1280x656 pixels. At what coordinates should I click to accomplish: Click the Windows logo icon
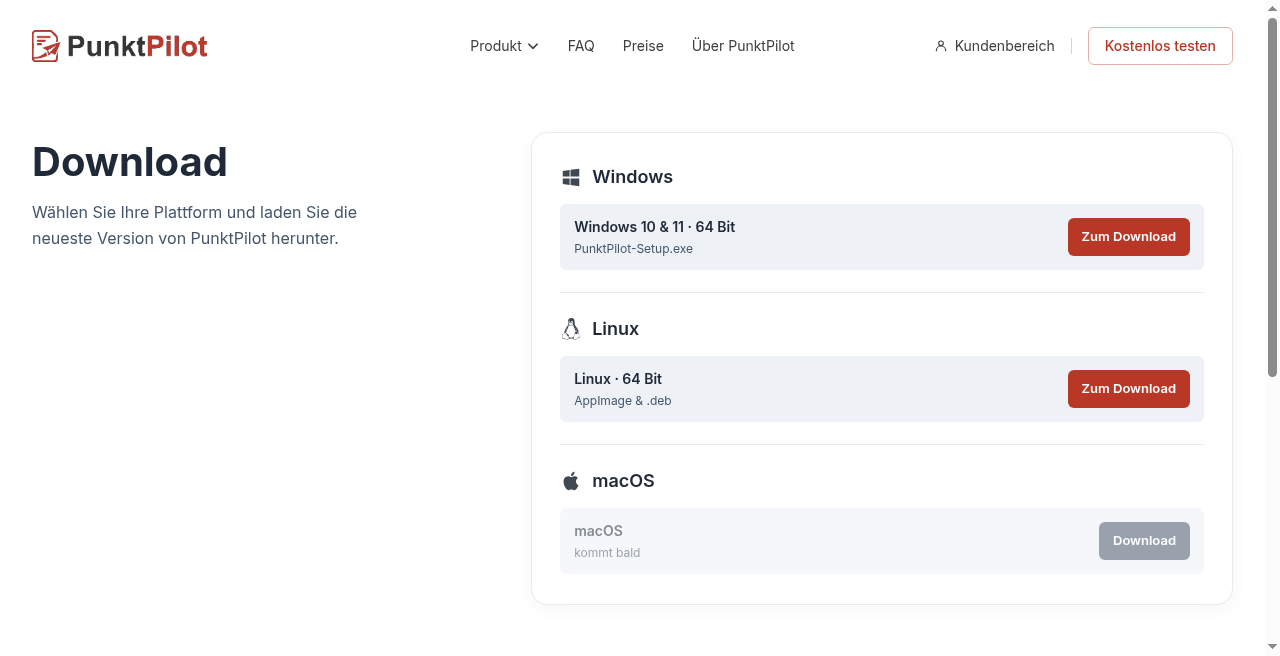(571, 177)
